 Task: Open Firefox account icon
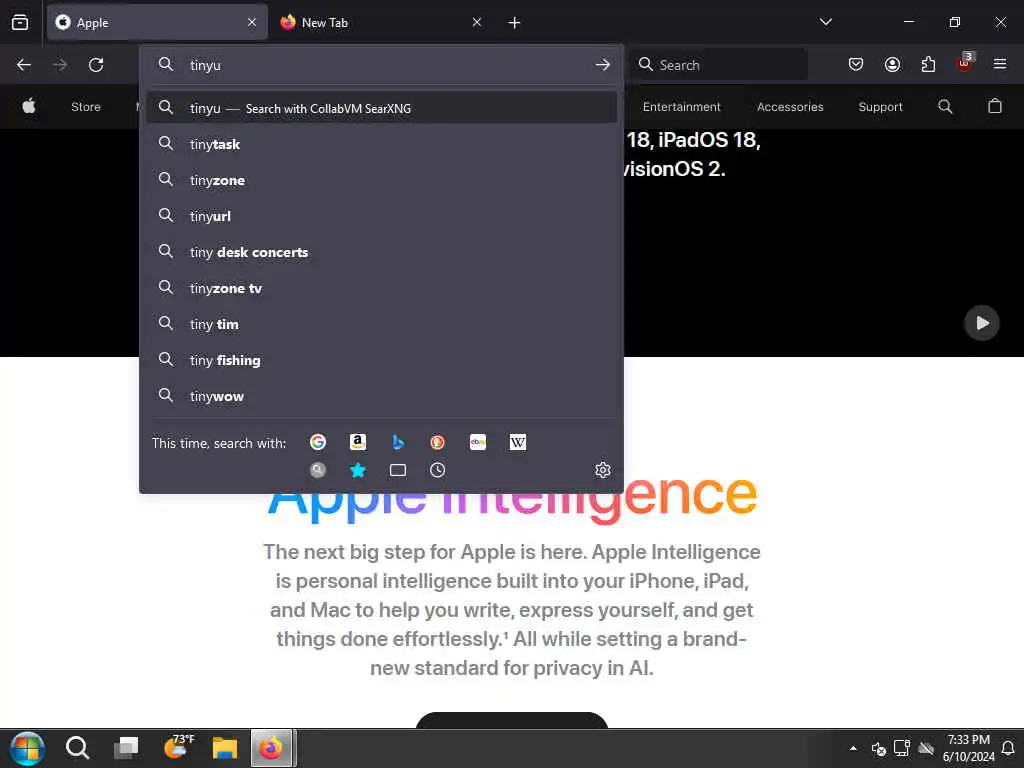pyautogui.click(x=892, y=65)
